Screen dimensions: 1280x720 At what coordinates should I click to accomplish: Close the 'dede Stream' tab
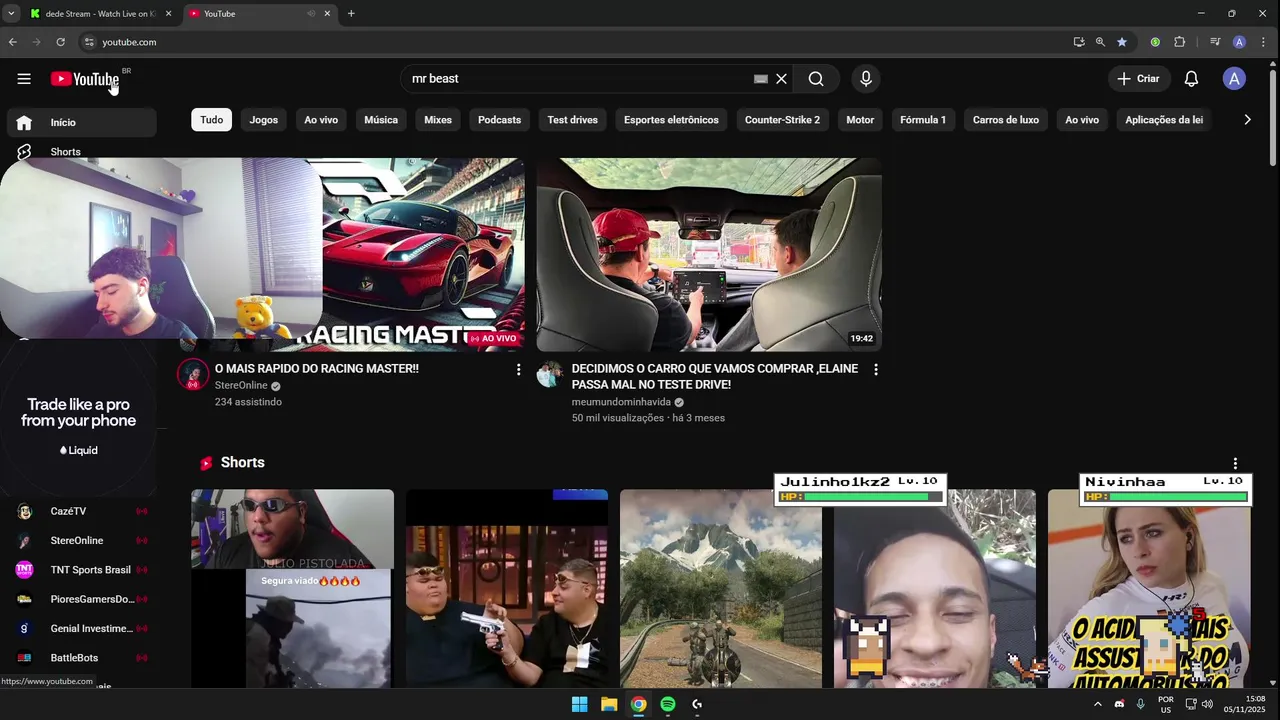(x=168, y=14)
